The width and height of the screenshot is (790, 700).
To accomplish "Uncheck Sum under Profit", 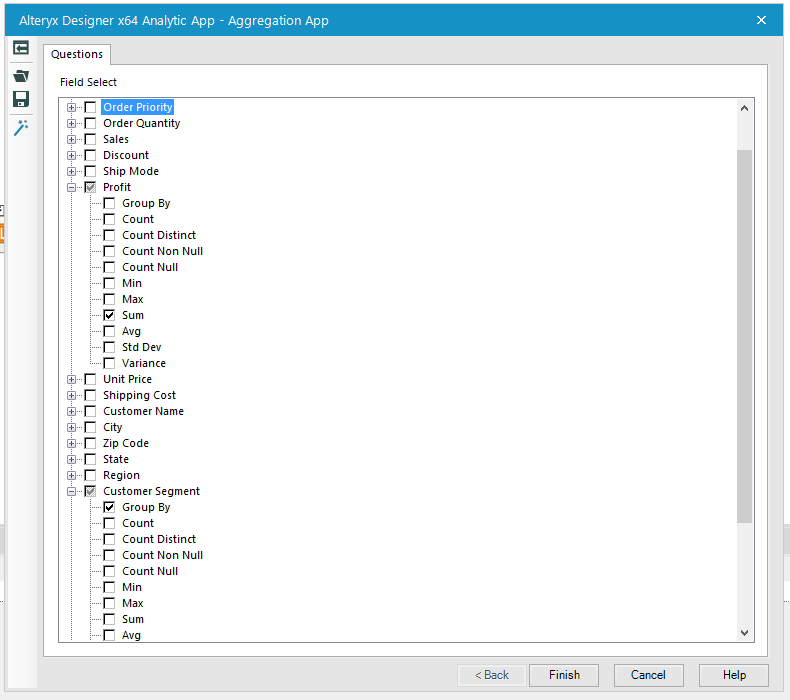I will (109, 315).
